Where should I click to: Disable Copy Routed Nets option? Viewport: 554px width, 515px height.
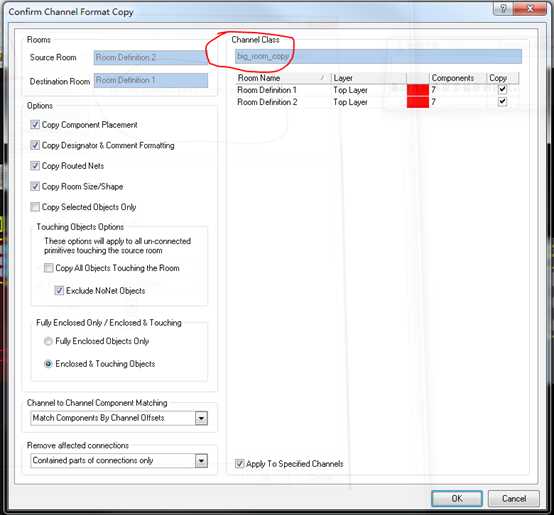(35, 166)
